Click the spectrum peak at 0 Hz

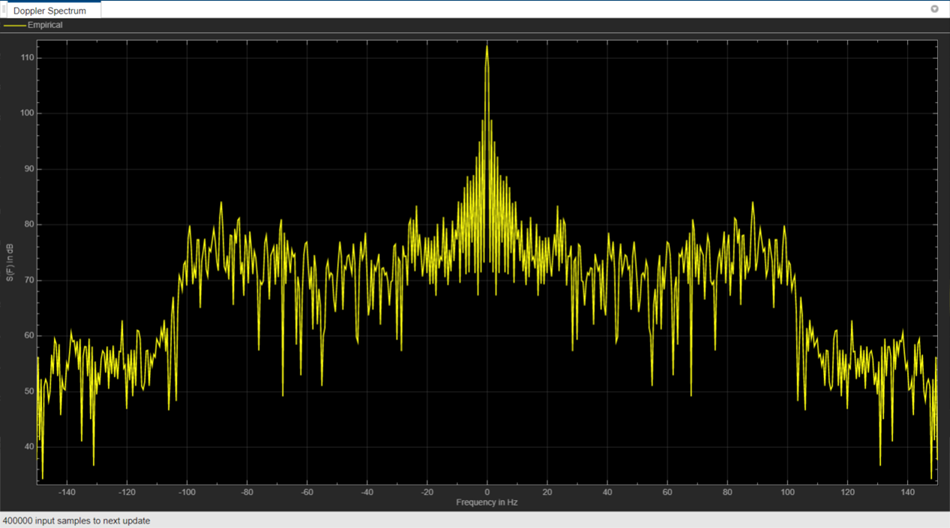(487, 47)
